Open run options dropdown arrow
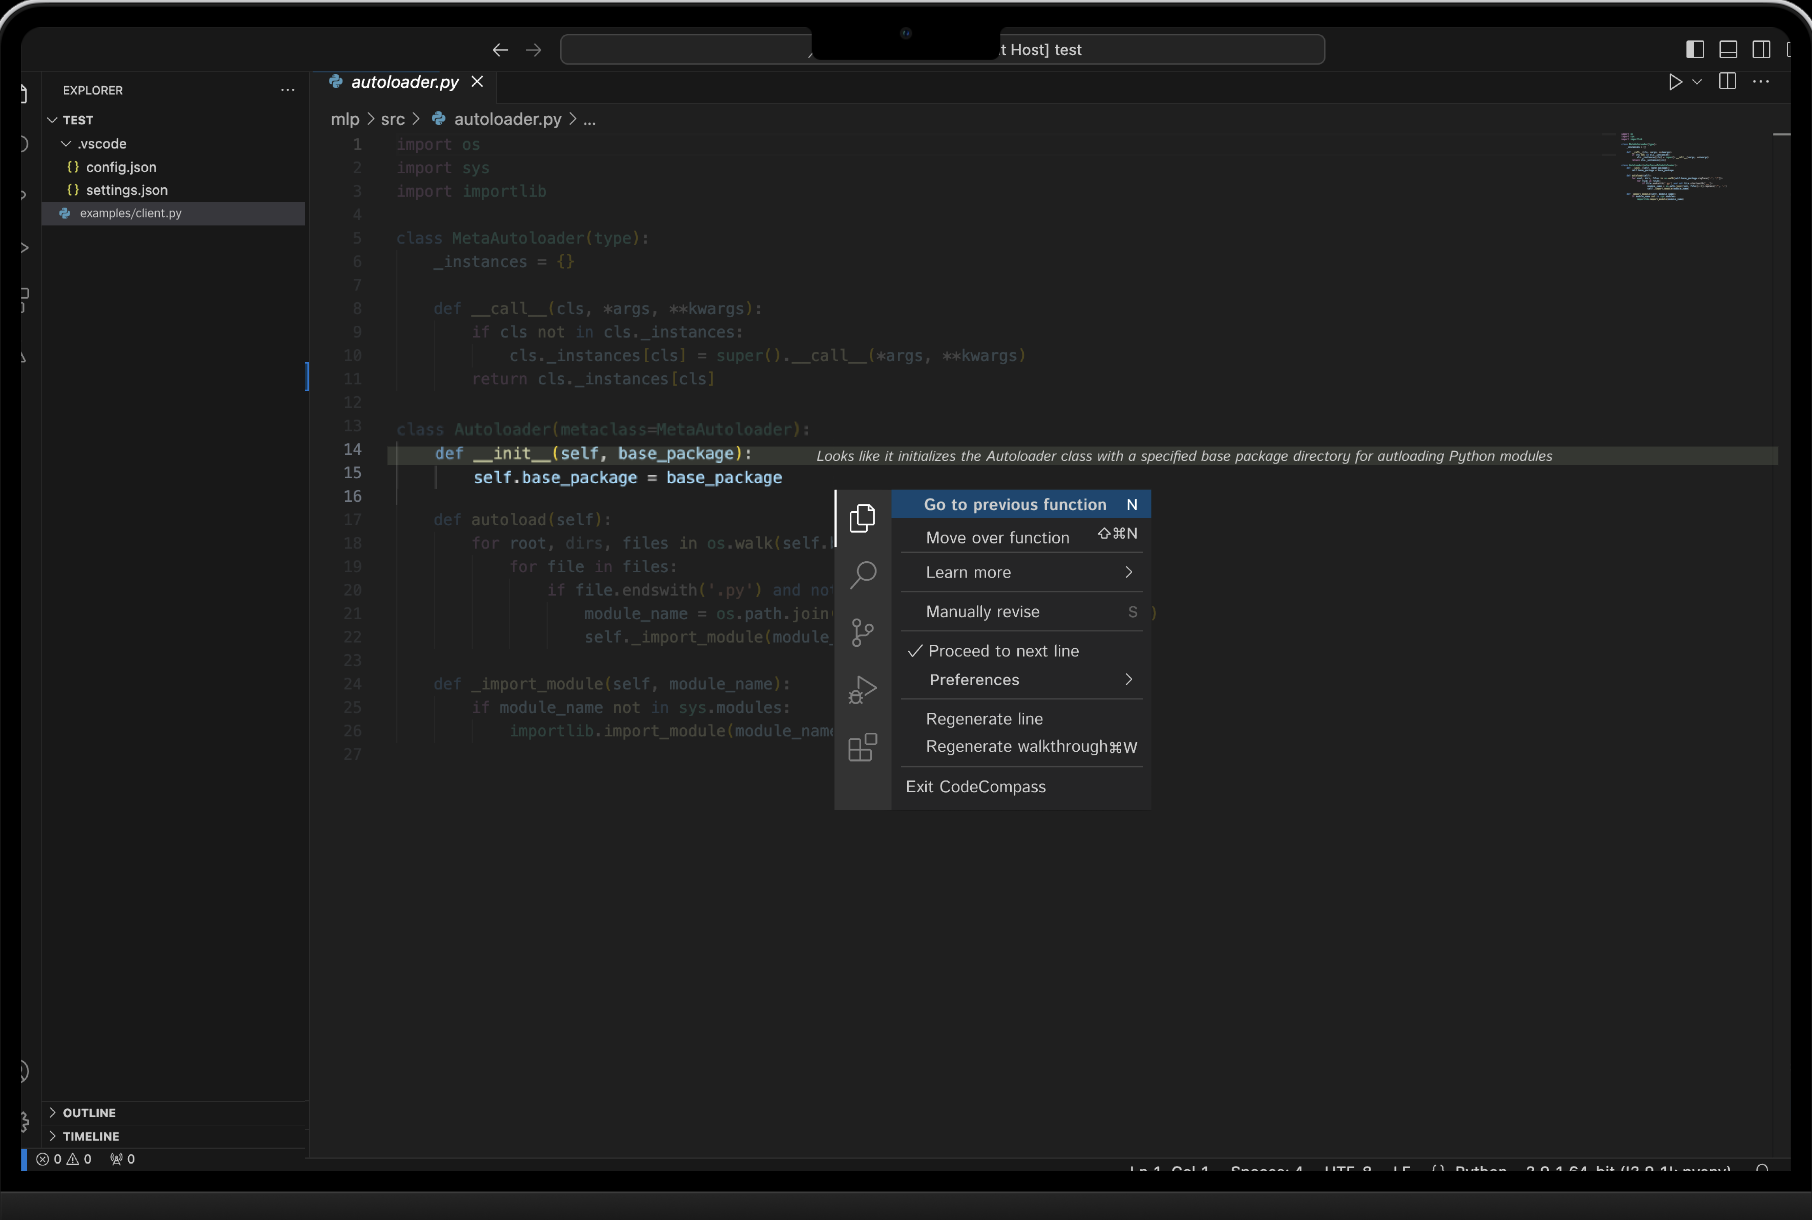Viewport: 1812px width, 1220px height. 1697,82
